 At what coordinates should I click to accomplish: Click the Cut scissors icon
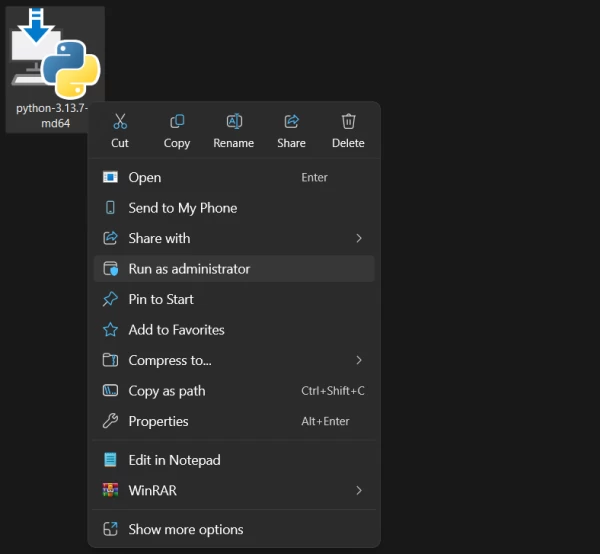point(120,122)
